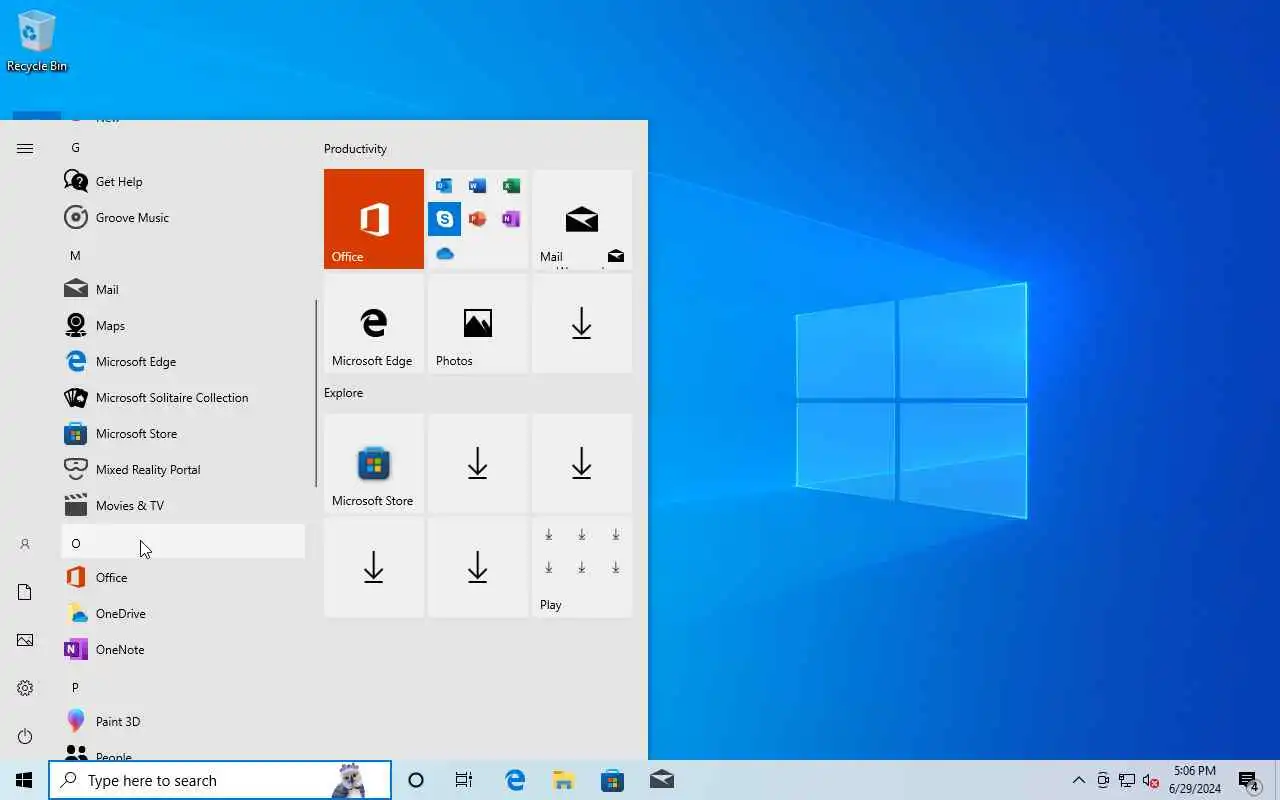Click the letter O section header
The width and height of the screenshot is (1280, 800).
(183, 542)
